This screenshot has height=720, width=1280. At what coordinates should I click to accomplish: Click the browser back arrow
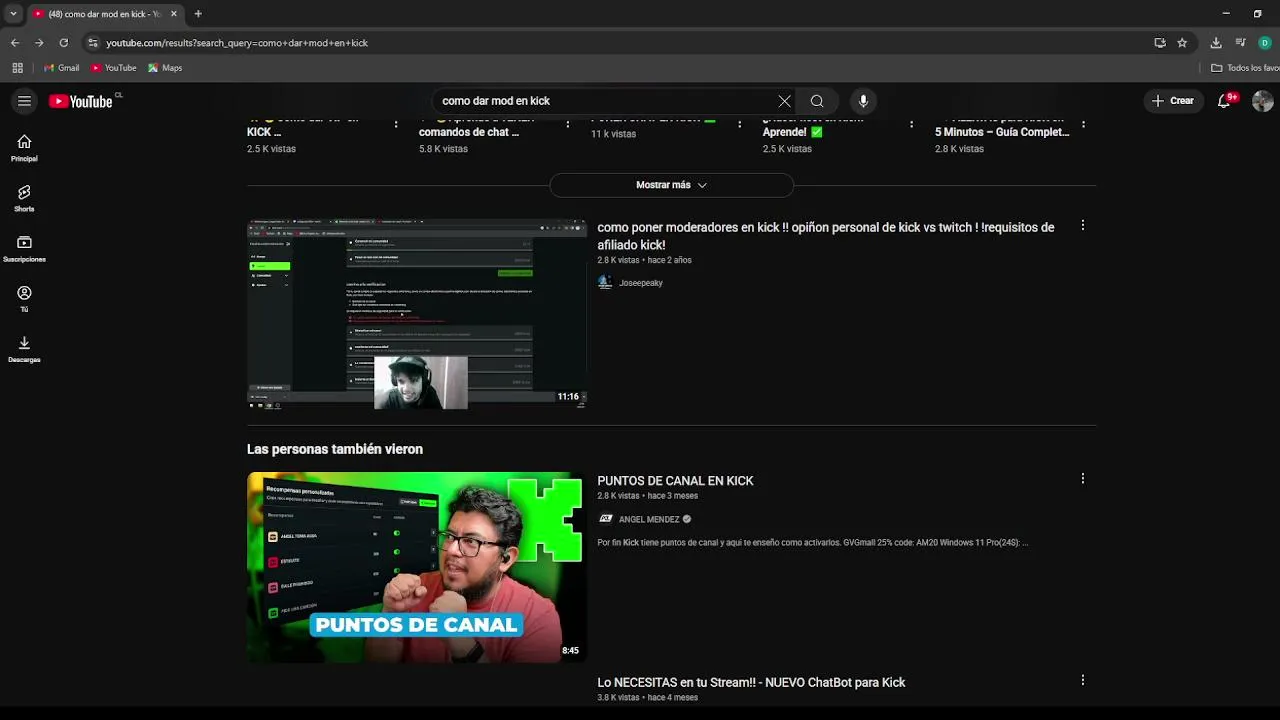[14, 43]
